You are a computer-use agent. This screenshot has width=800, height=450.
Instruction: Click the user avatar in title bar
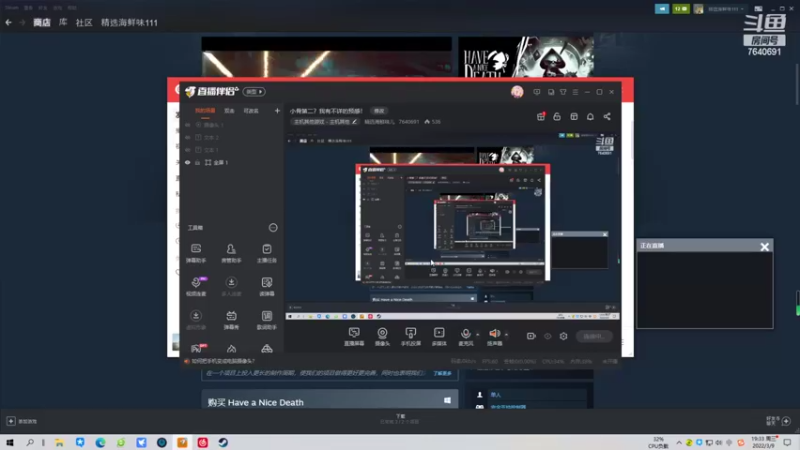(517, 92)
